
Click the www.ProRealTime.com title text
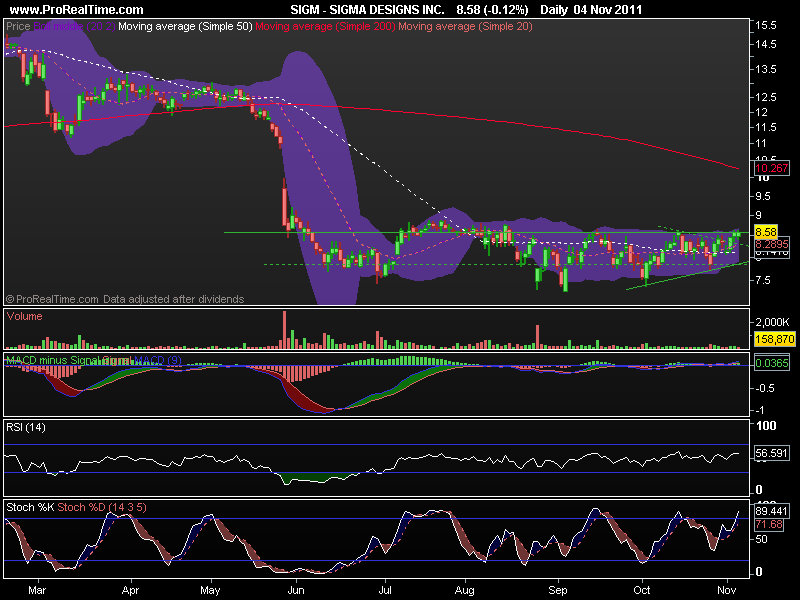point(77,10)
